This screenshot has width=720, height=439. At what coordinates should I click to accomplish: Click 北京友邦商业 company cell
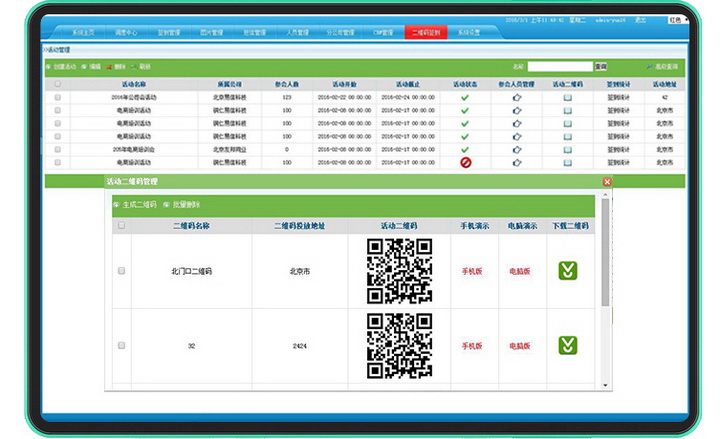(x=230, y=150)
